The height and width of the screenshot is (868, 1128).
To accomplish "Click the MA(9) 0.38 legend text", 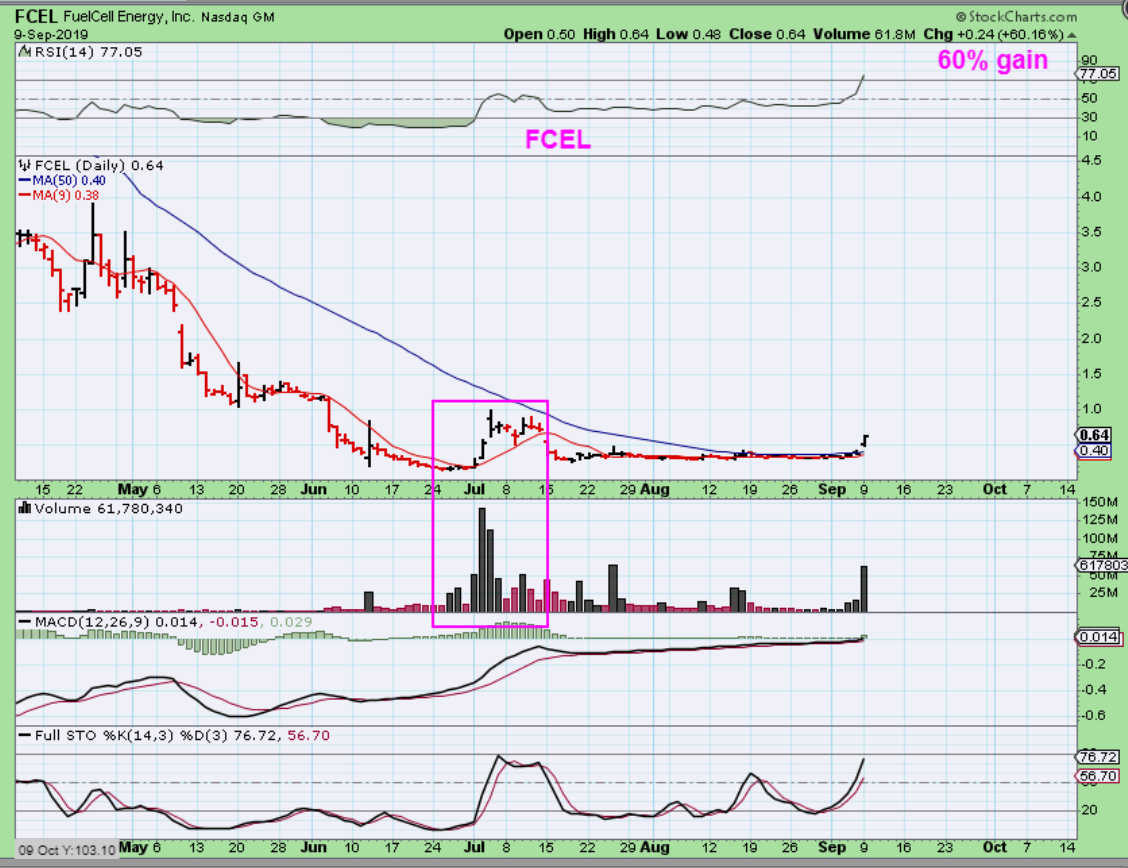I will pos(65,196).
